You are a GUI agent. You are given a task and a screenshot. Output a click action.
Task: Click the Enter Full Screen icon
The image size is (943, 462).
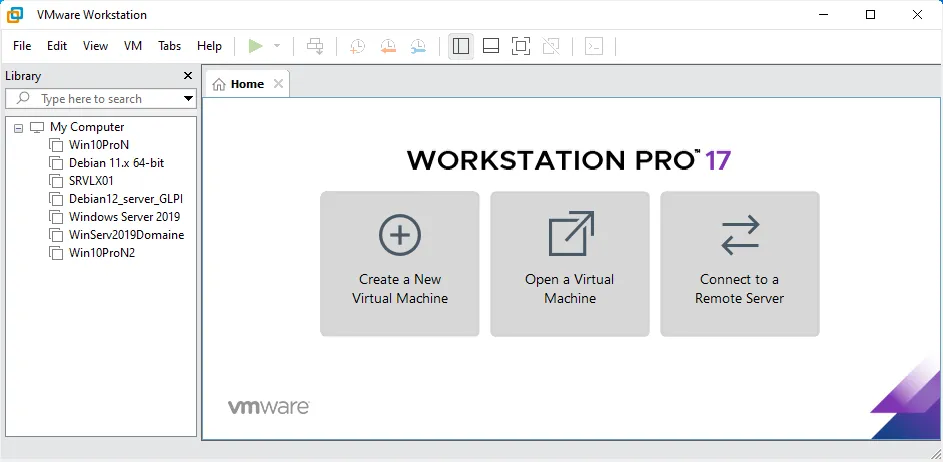coord(521,46)
